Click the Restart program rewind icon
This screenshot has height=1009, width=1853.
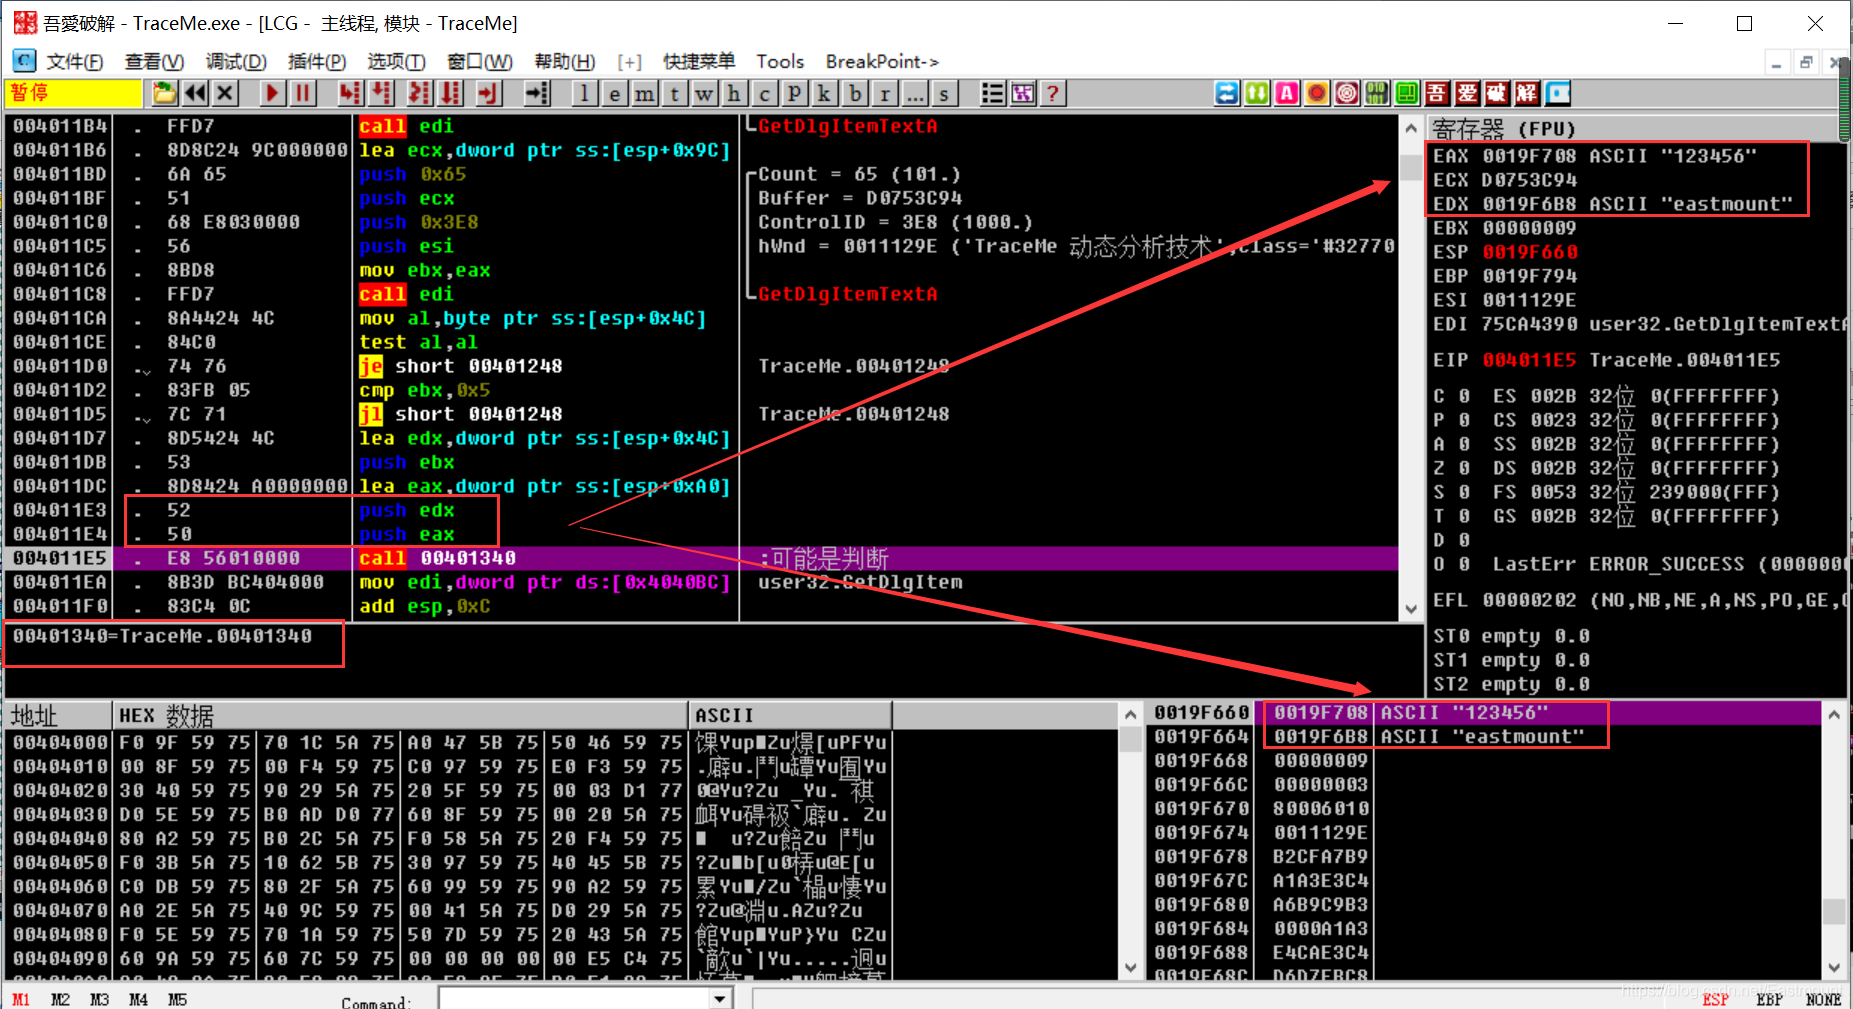195,93
